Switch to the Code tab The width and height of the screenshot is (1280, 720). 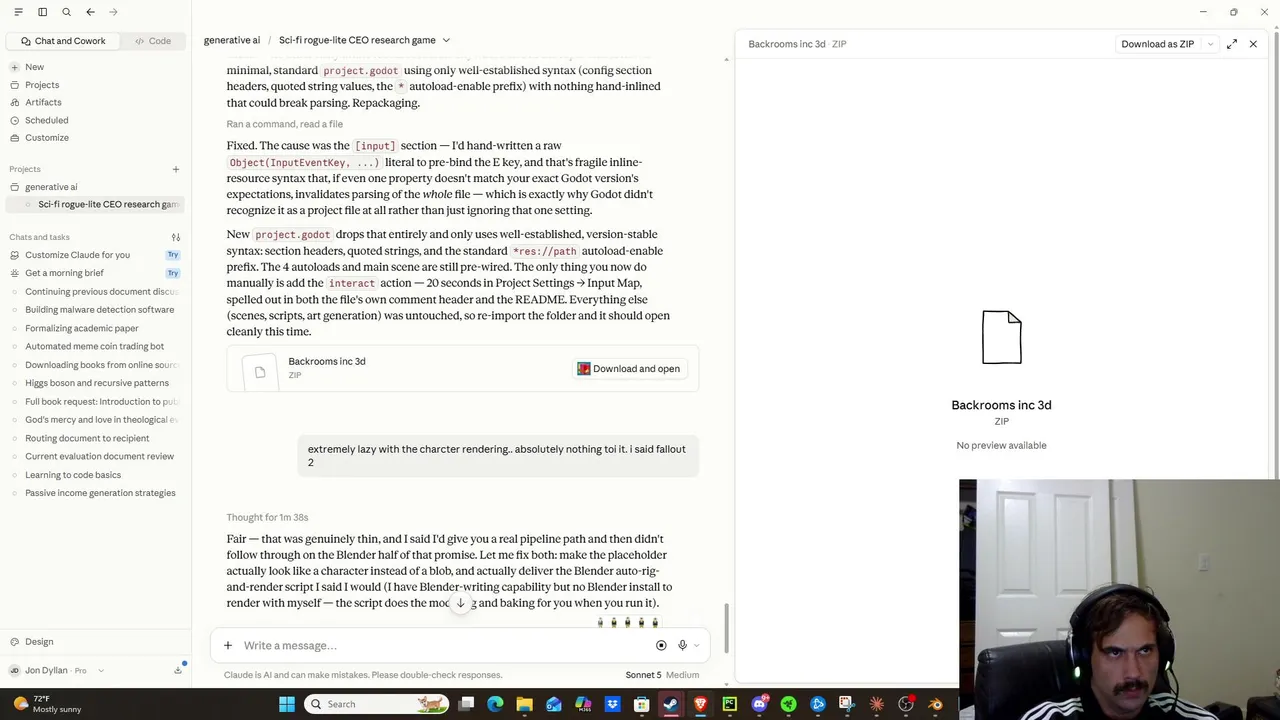pos(153,41)
